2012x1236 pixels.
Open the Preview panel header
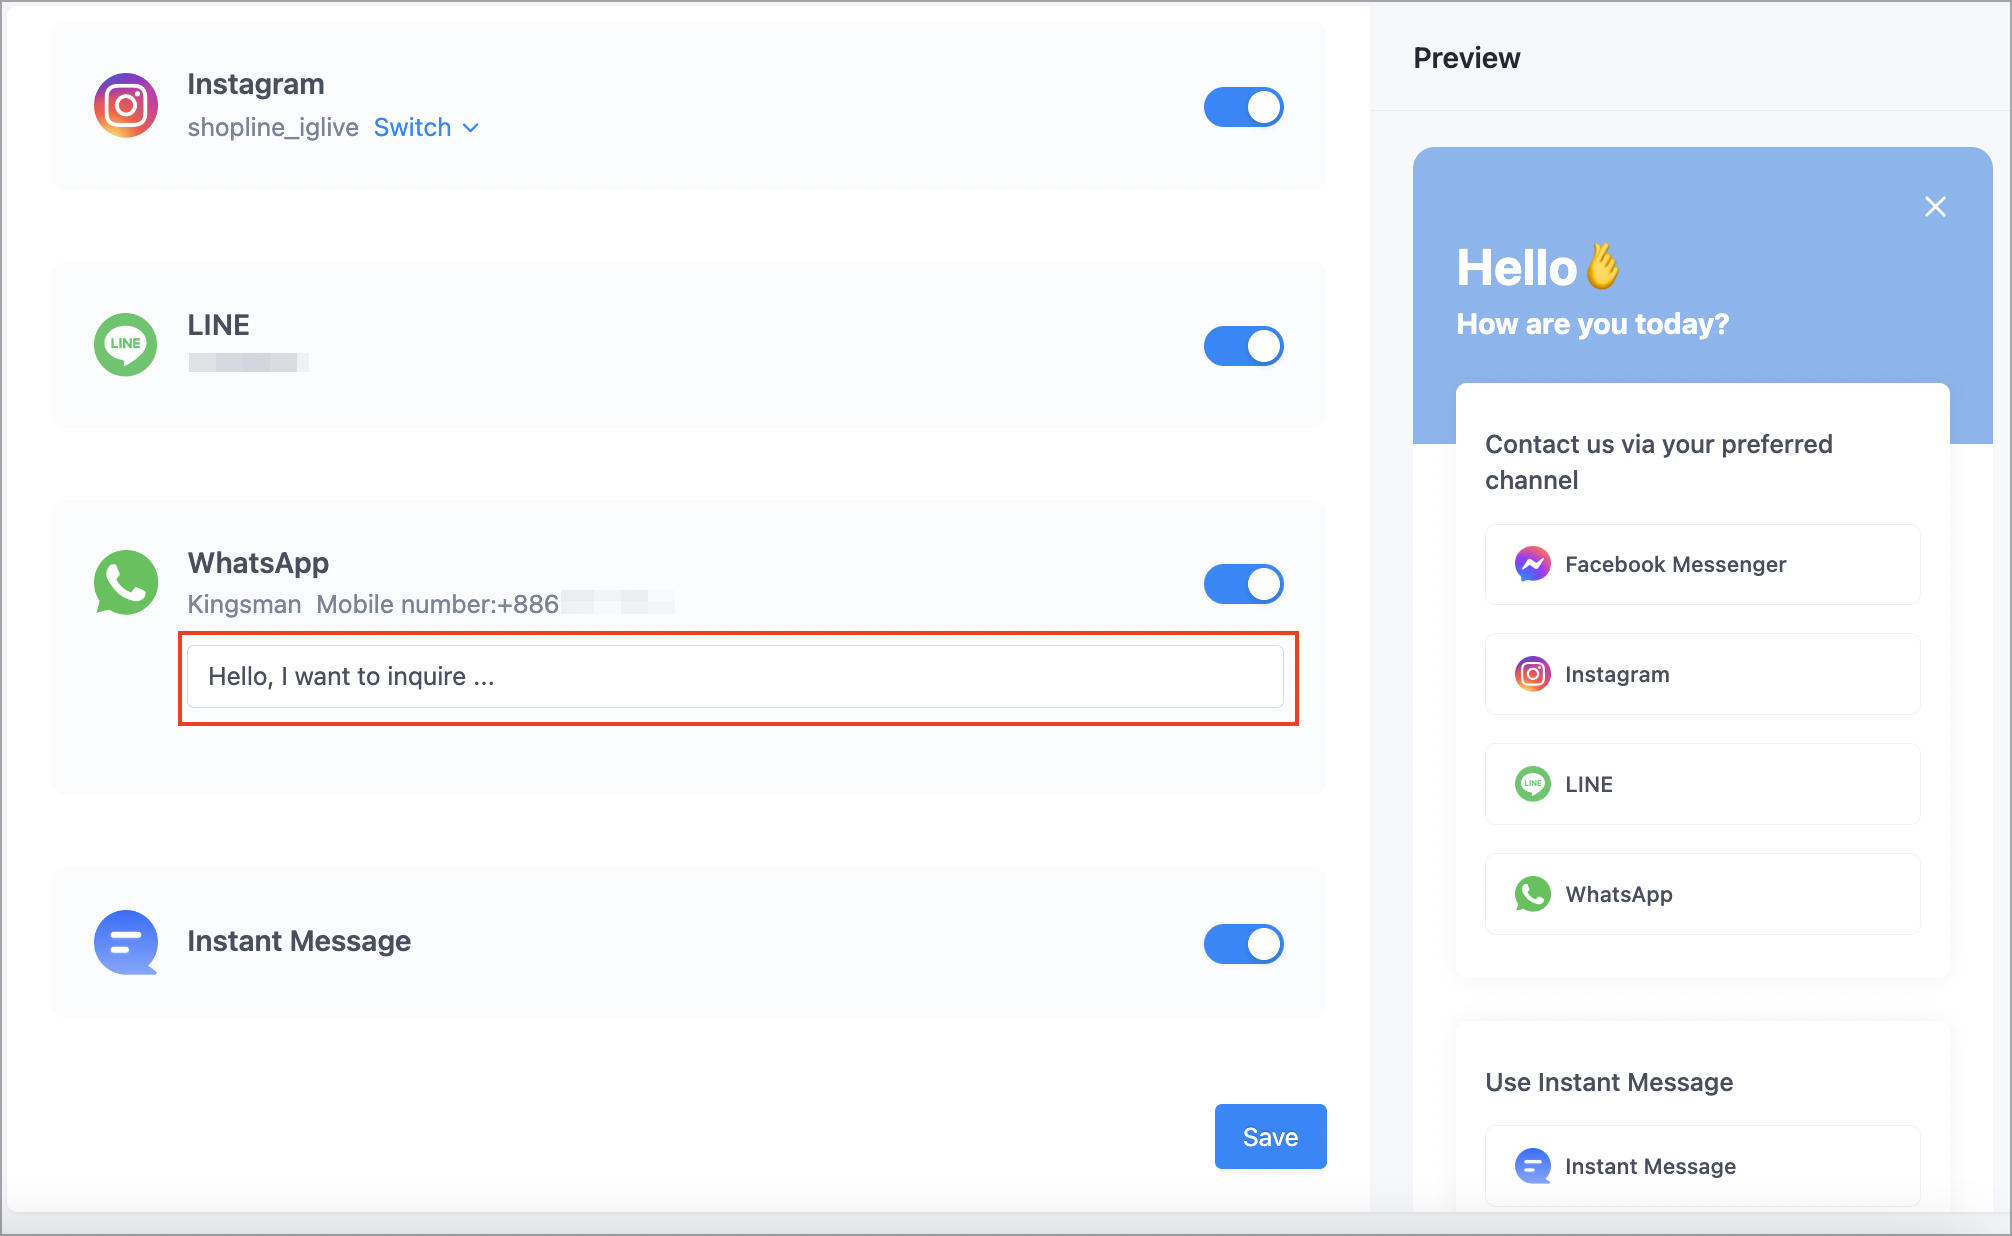tap(1466, 57)
